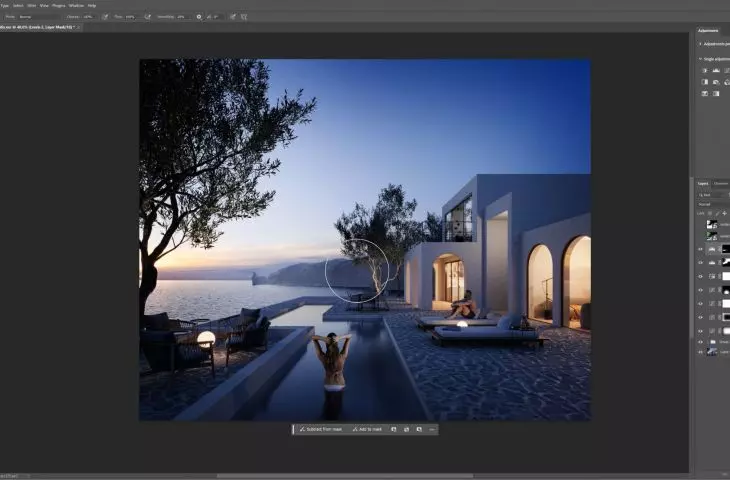Select the bottom image layer thumbnail

coord(712,352)
